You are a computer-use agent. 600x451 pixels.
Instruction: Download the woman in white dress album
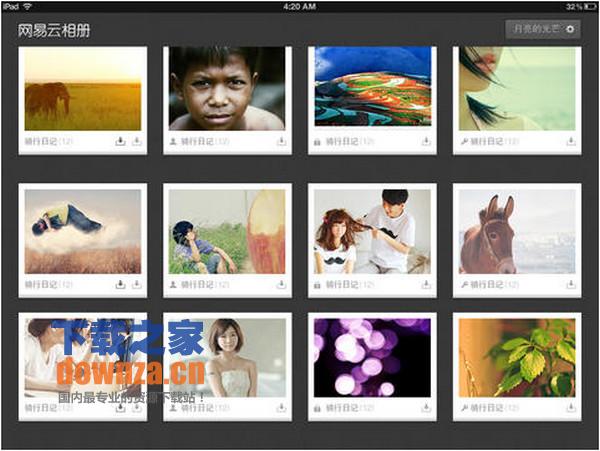pos(281,408)
